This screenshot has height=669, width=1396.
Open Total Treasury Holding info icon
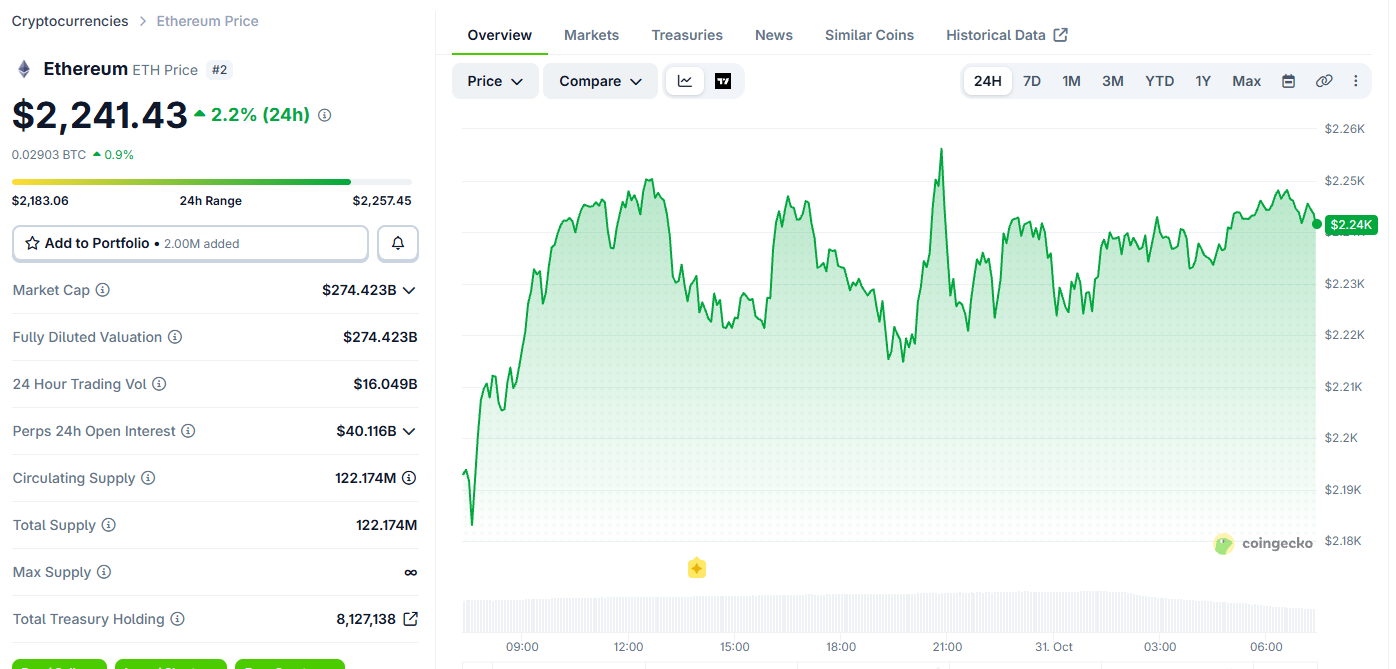tap(177, 619)
